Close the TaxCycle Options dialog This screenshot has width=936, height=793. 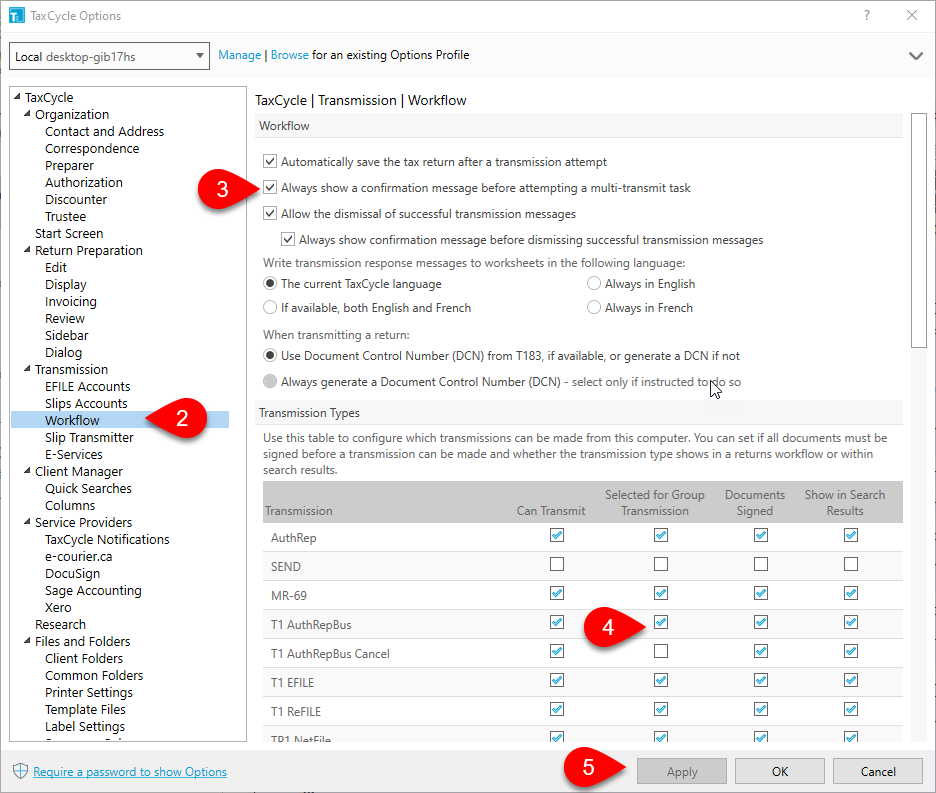(x=912, y=16)
